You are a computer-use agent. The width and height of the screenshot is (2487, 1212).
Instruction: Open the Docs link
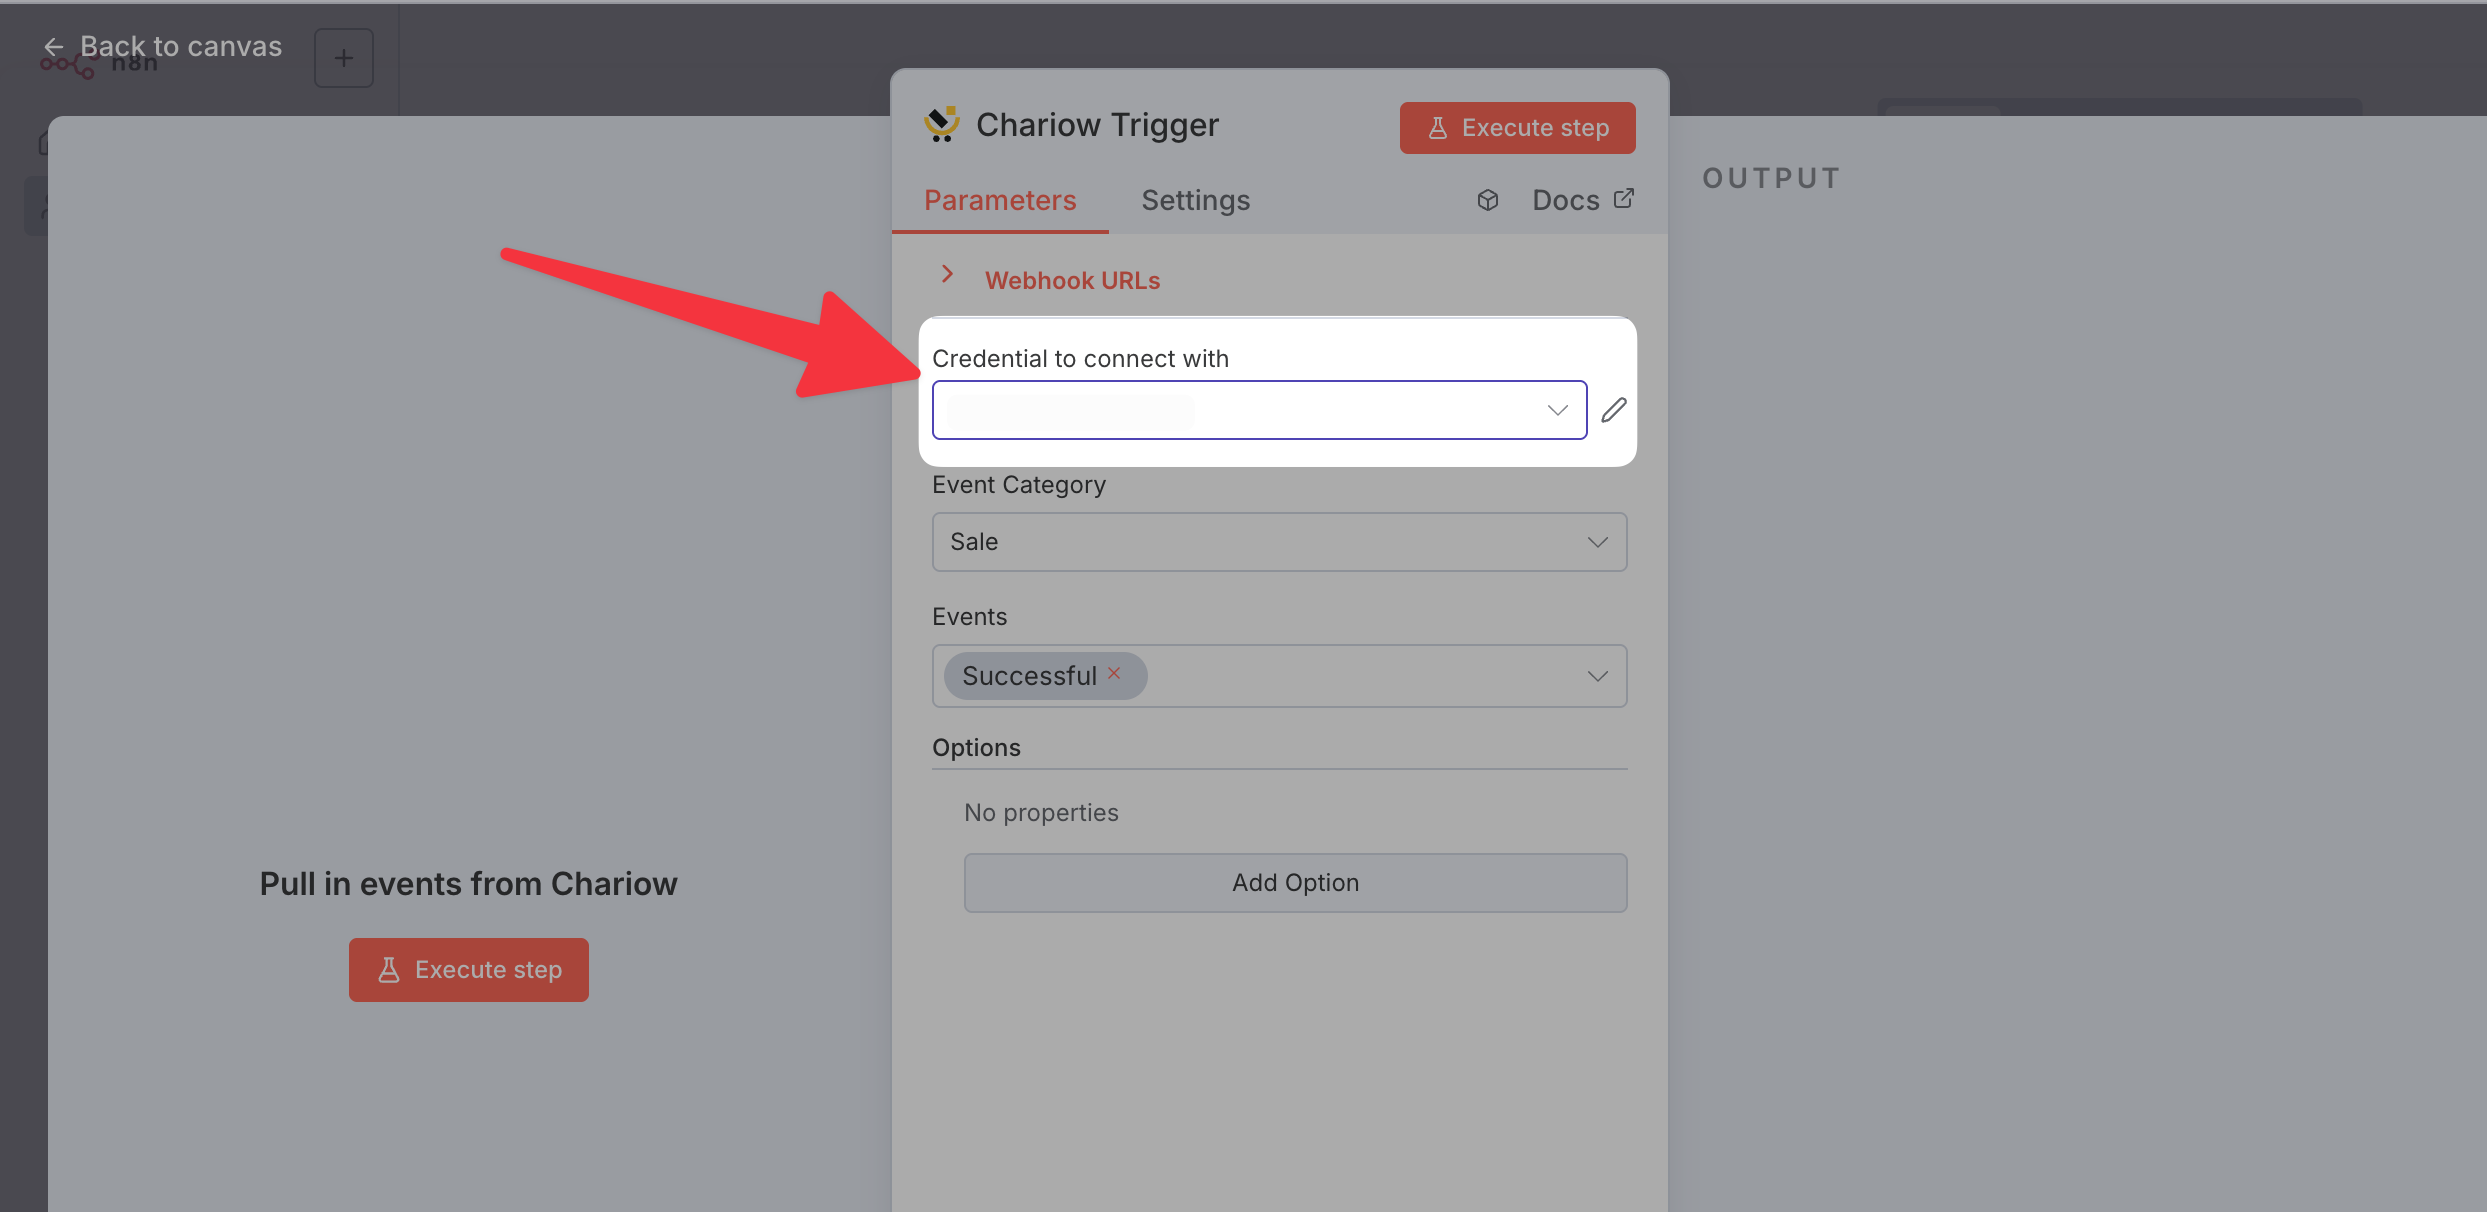tap(1565, 200)
